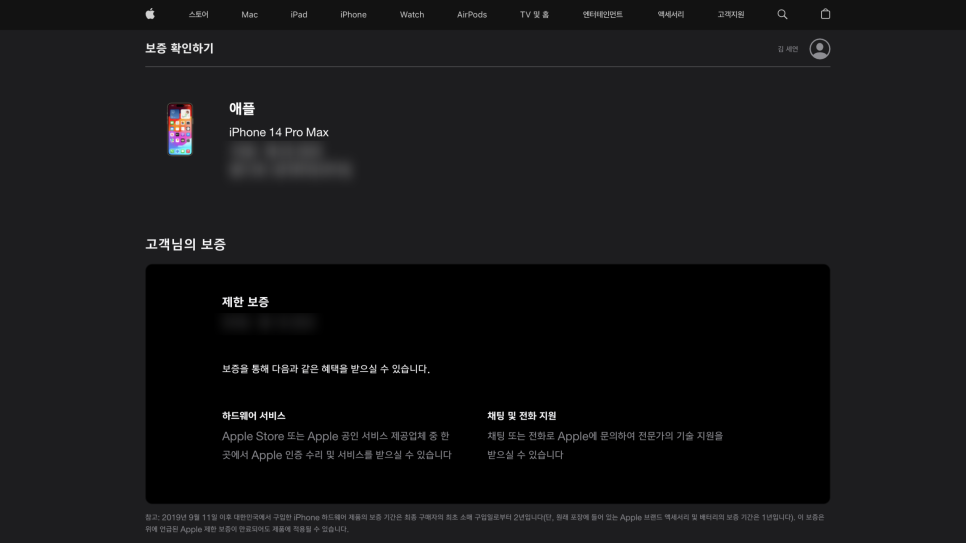
Task: Open the TV 및 홈 menu
Action: click(x=534, y=14)
